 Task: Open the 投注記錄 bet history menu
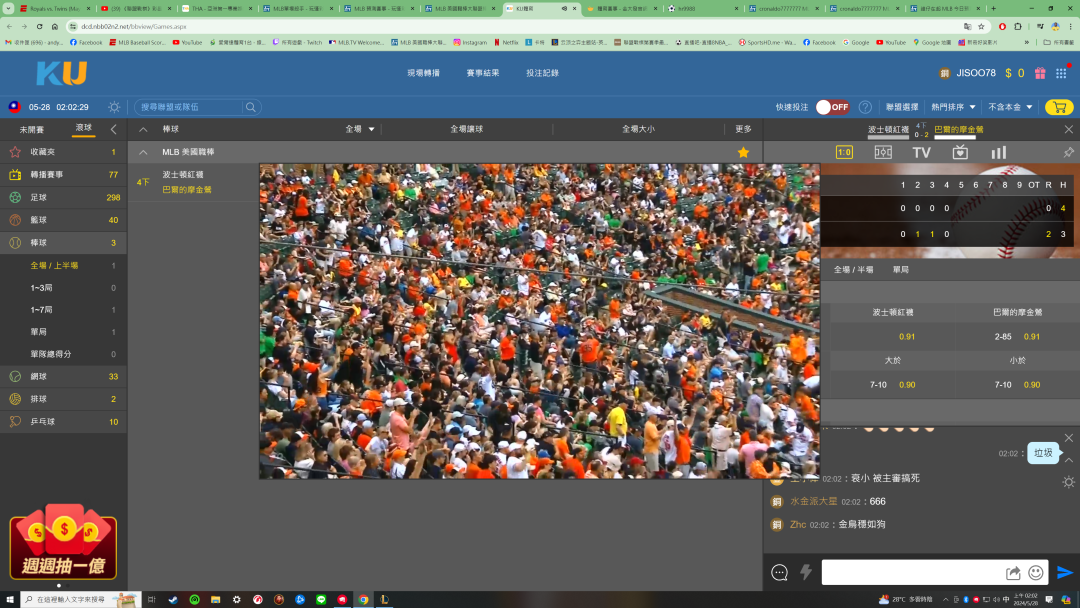click(x=542, y=73)
